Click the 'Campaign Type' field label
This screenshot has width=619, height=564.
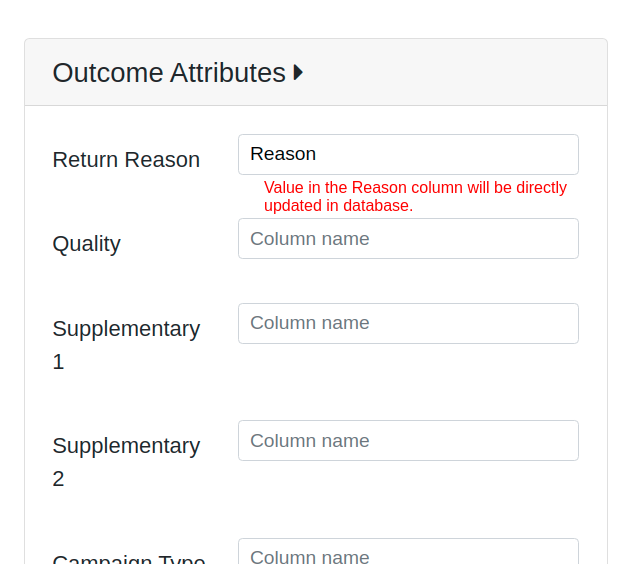(x=129, y=558)
